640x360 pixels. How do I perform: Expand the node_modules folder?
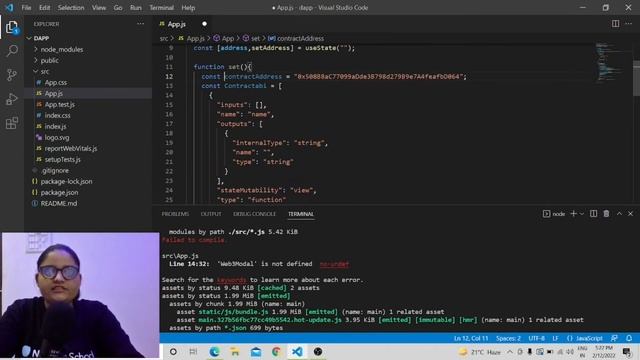[x=62, y=49]
